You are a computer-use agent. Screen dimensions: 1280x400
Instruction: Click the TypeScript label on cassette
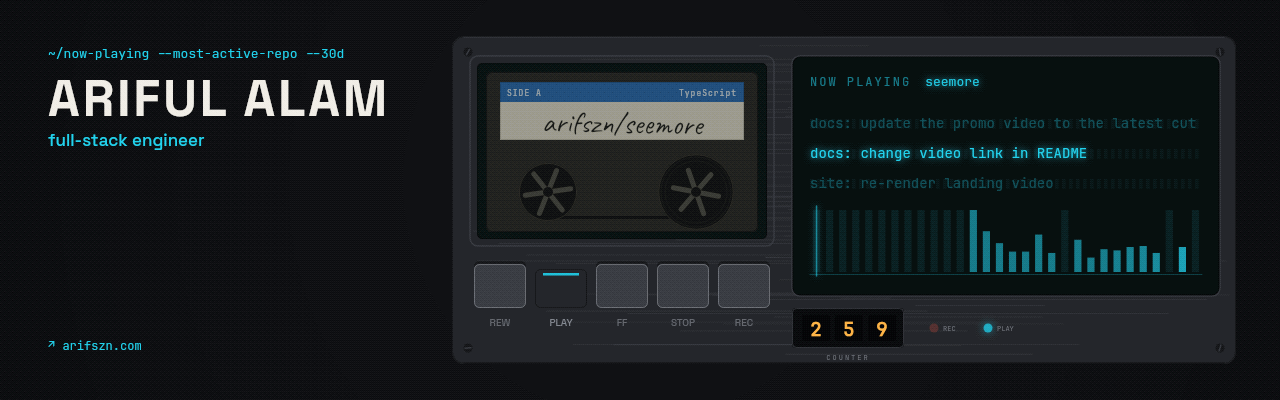[x=707, y=93]
